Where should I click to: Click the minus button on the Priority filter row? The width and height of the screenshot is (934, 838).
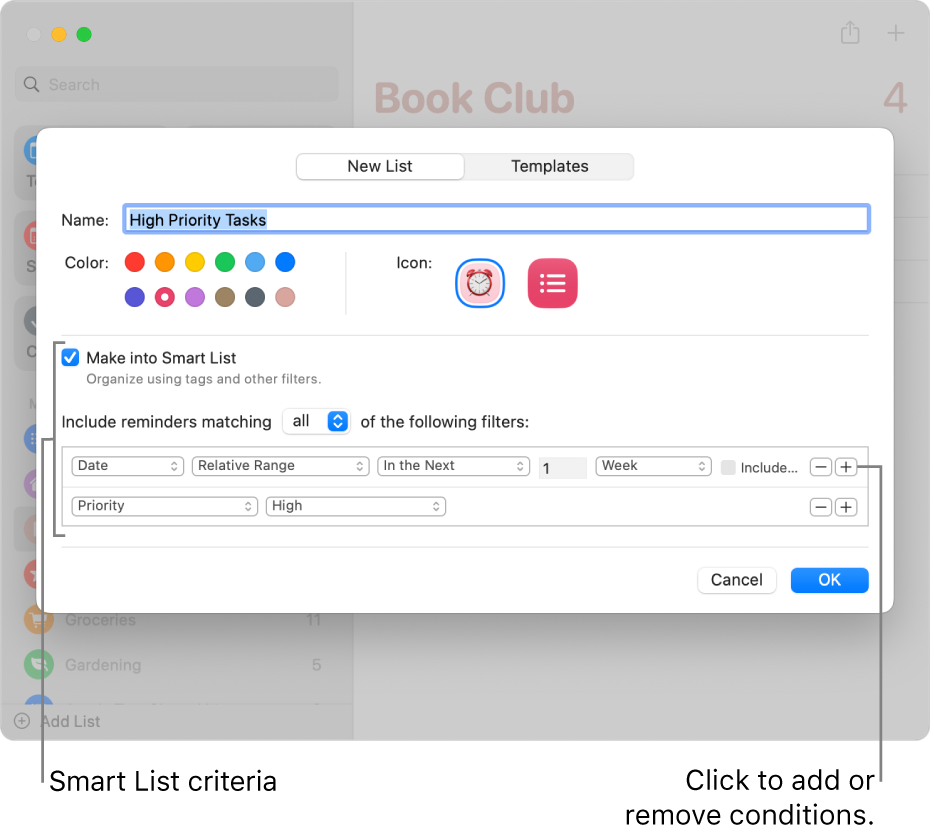pyautogui.click(x=820, y=507)
